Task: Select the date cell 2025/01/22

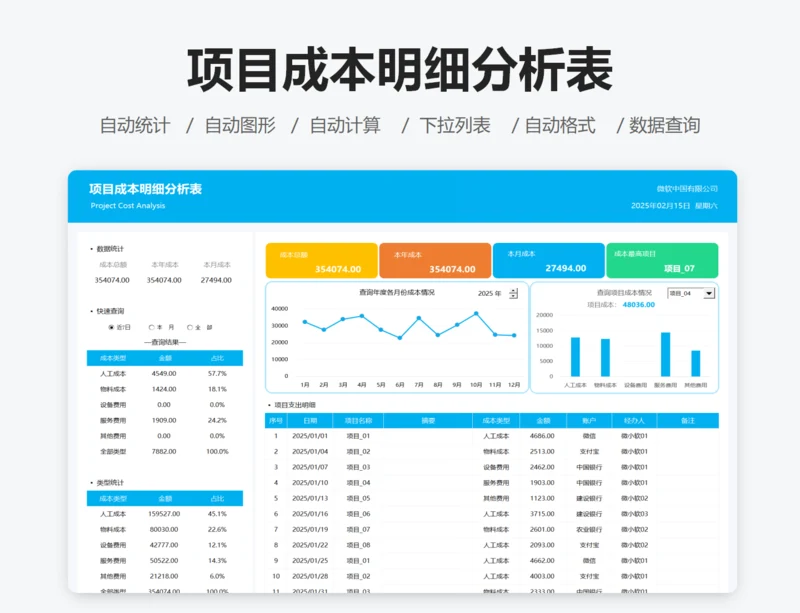Action: pos(310,545)
